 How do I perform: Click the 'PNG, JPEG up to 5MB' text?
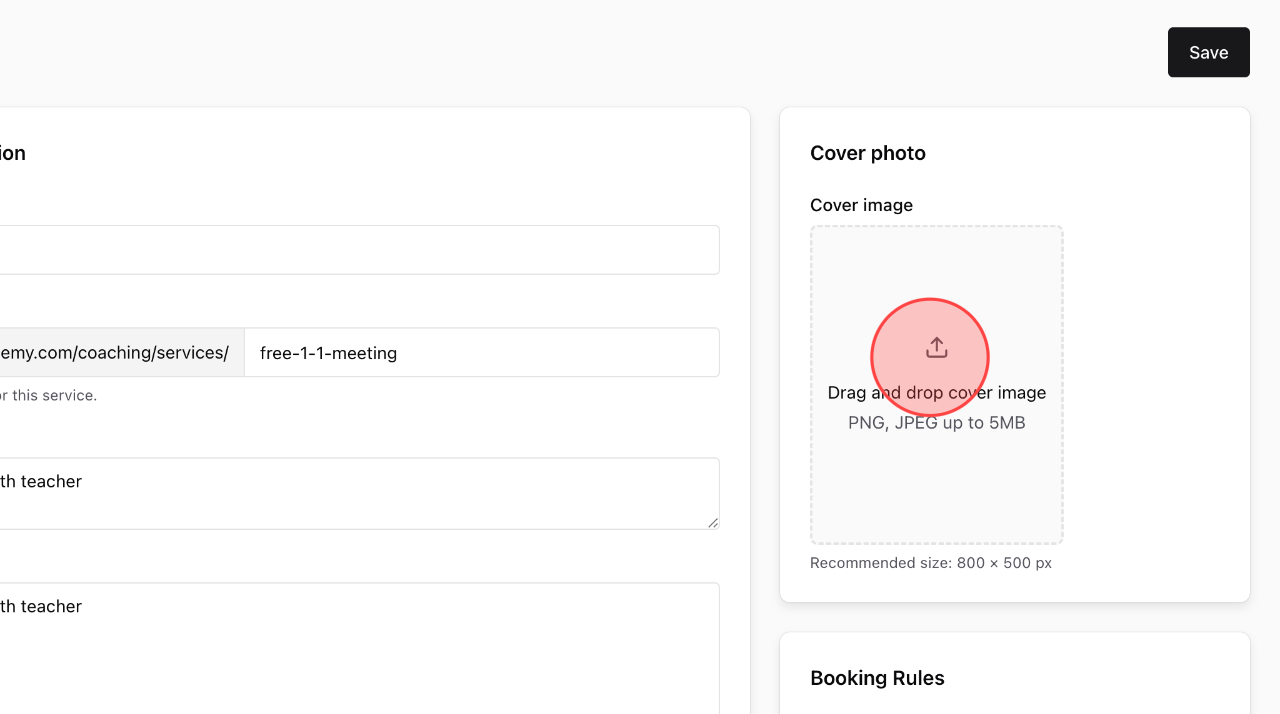pos(937,423)
